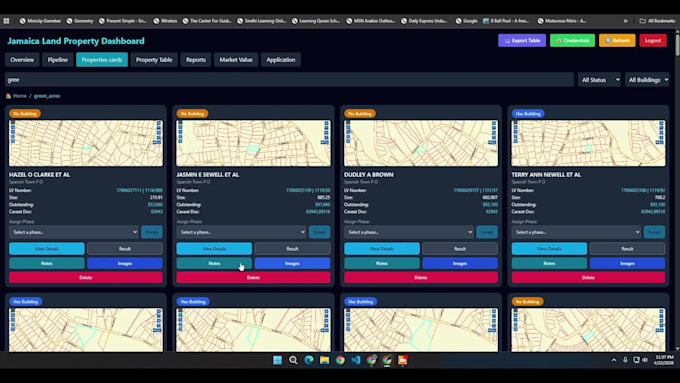The image size is (680, 383).
Task: Switch to Pipeline tab
Action: (58, 60)
